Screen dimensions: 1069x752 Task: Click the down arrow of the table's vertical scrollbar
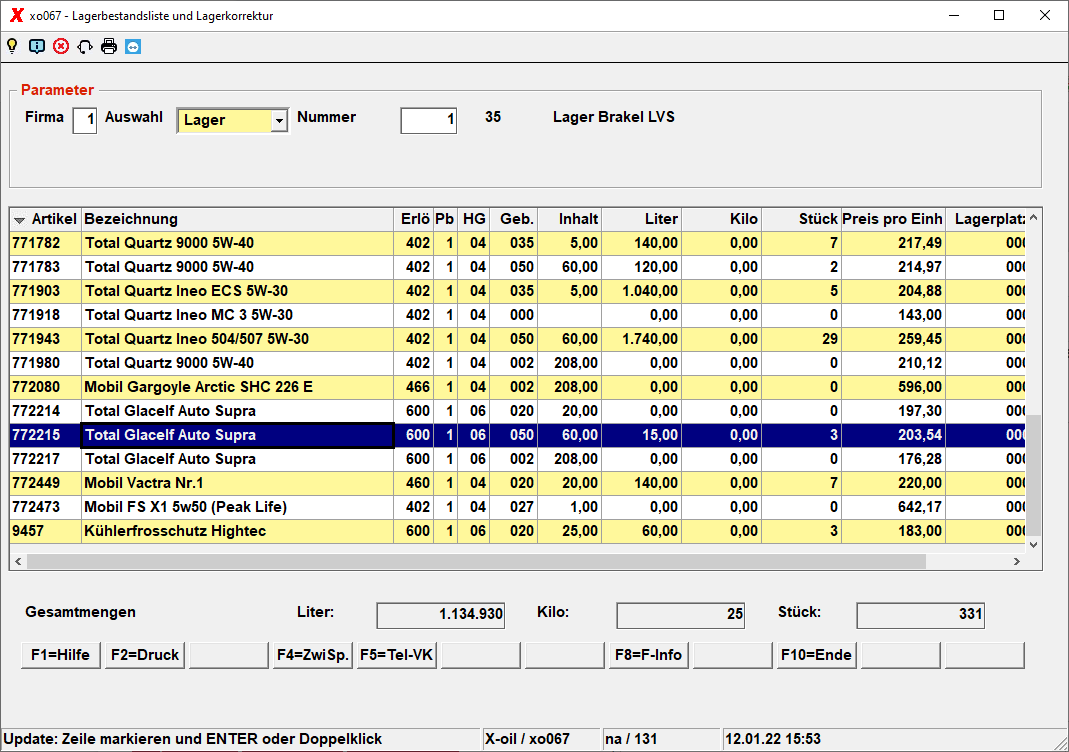coord(1034,544)
